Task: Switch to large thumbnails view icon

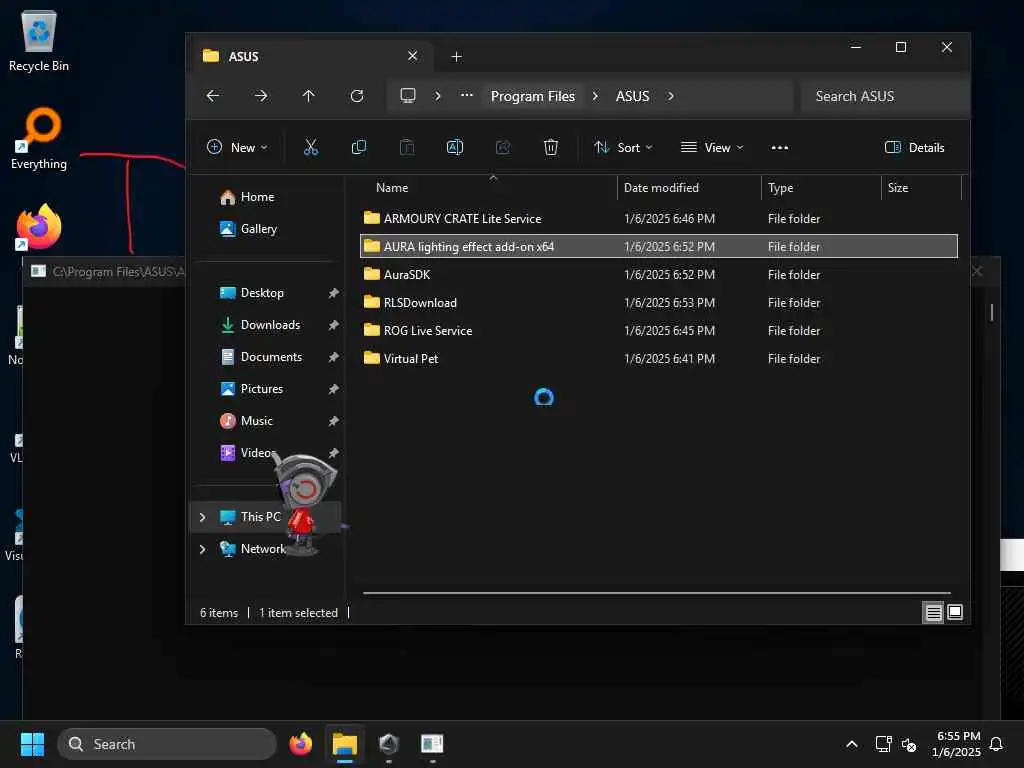Action: coord(955,613)
